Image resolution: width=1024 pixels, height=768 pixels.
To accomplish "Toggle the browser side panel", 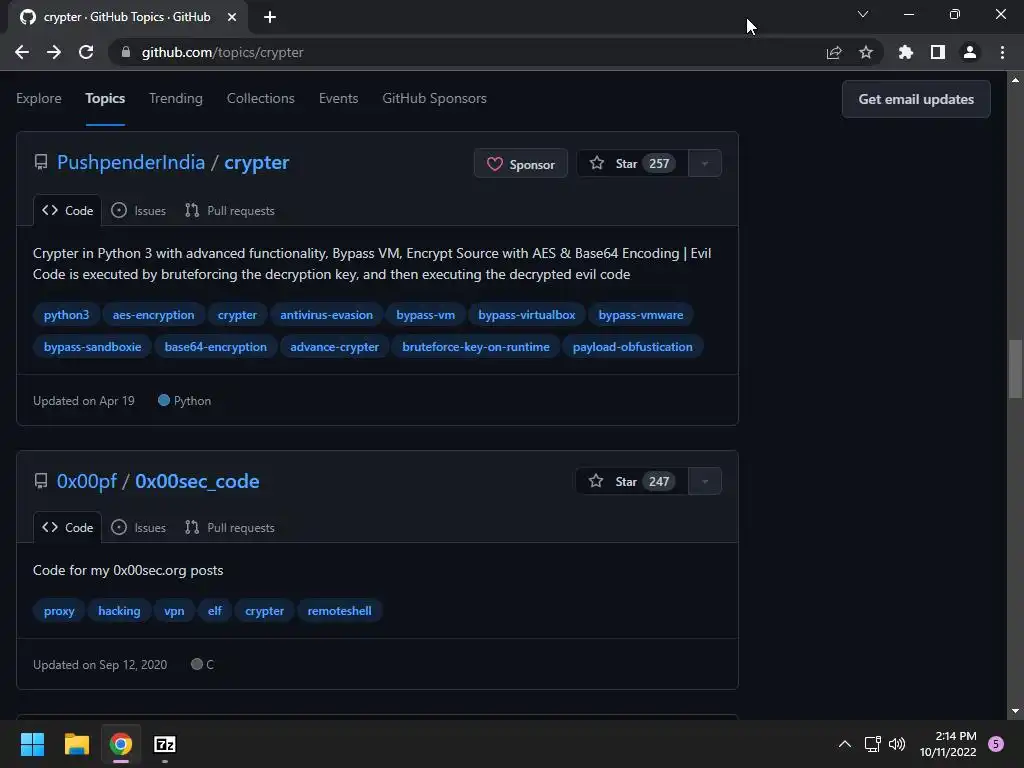I will [938, 52].
